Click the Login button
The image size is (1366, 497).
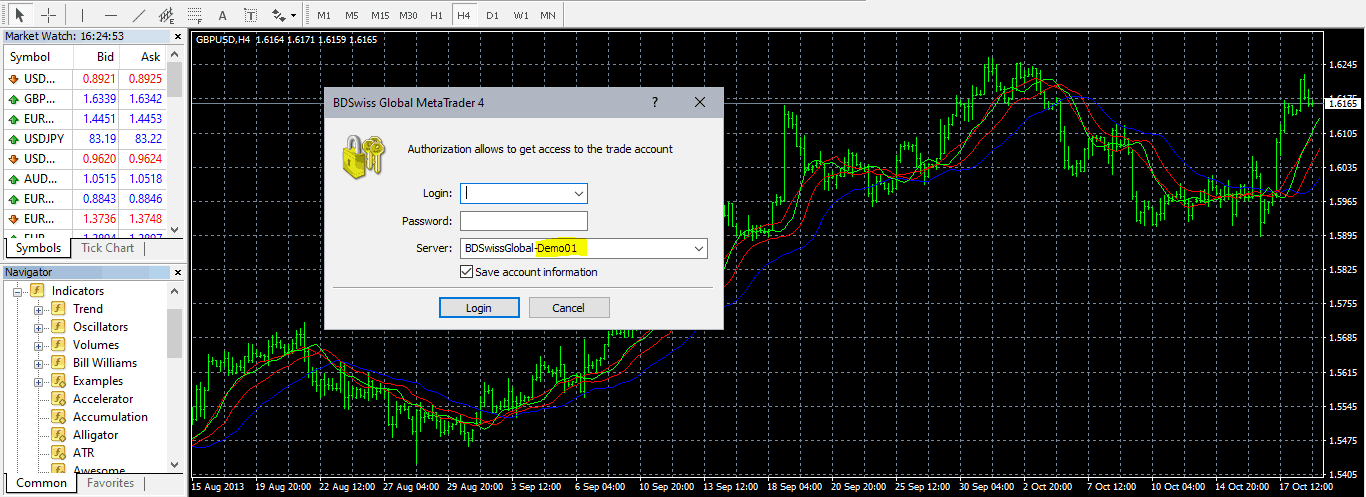(x=479, y=308)
